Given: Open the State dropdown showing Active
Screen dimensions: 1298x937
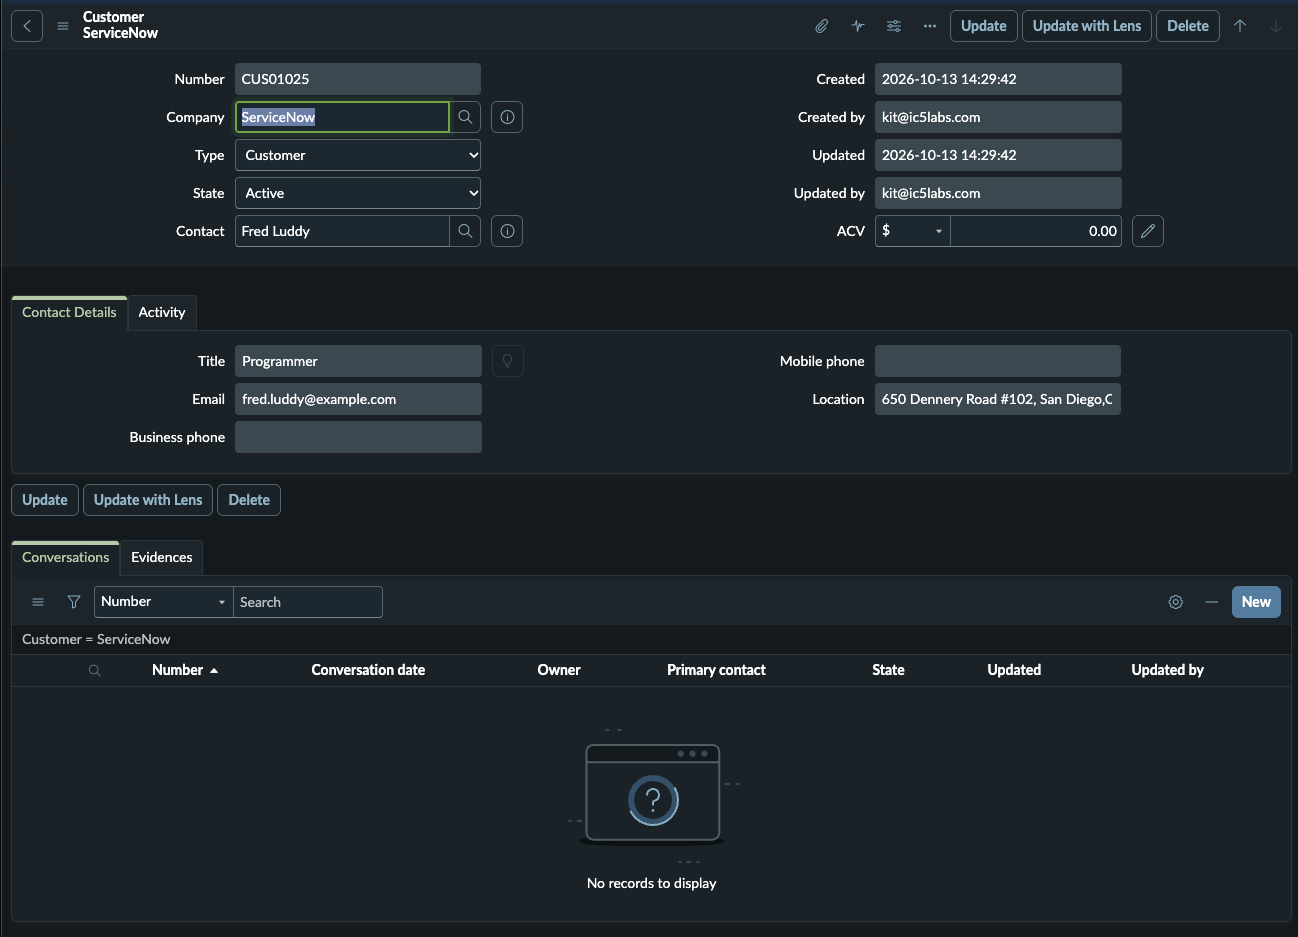Looking at the screenshot, I should [x=358, y=193].
